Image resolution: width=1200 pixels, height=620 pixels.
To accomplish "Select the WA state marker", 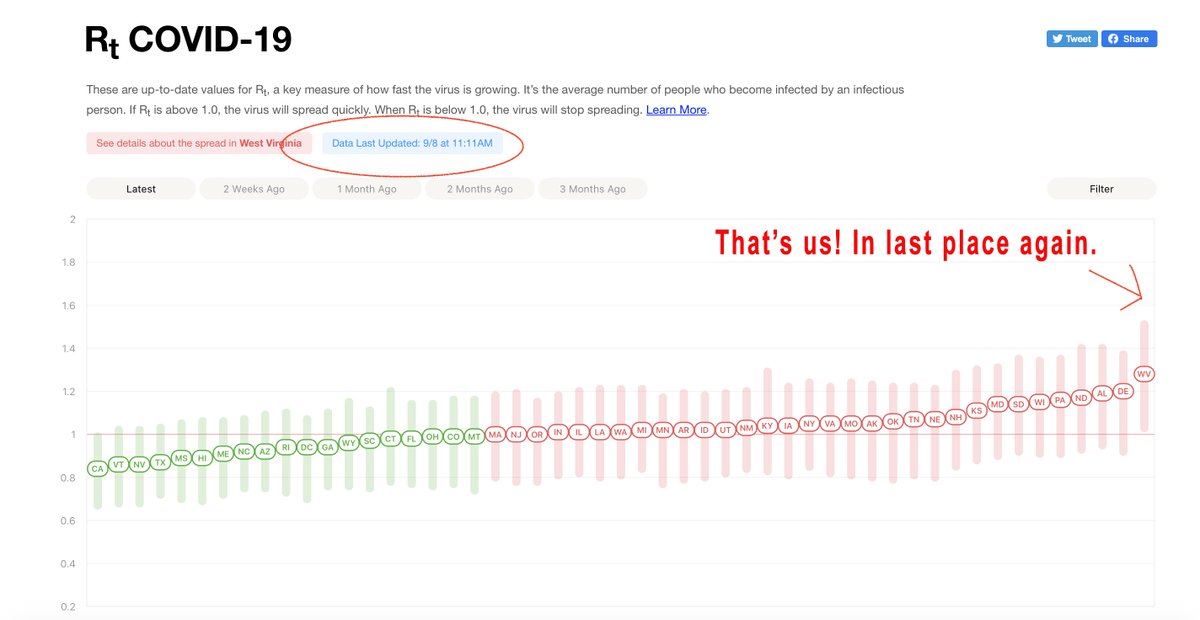I will (621, 432).
